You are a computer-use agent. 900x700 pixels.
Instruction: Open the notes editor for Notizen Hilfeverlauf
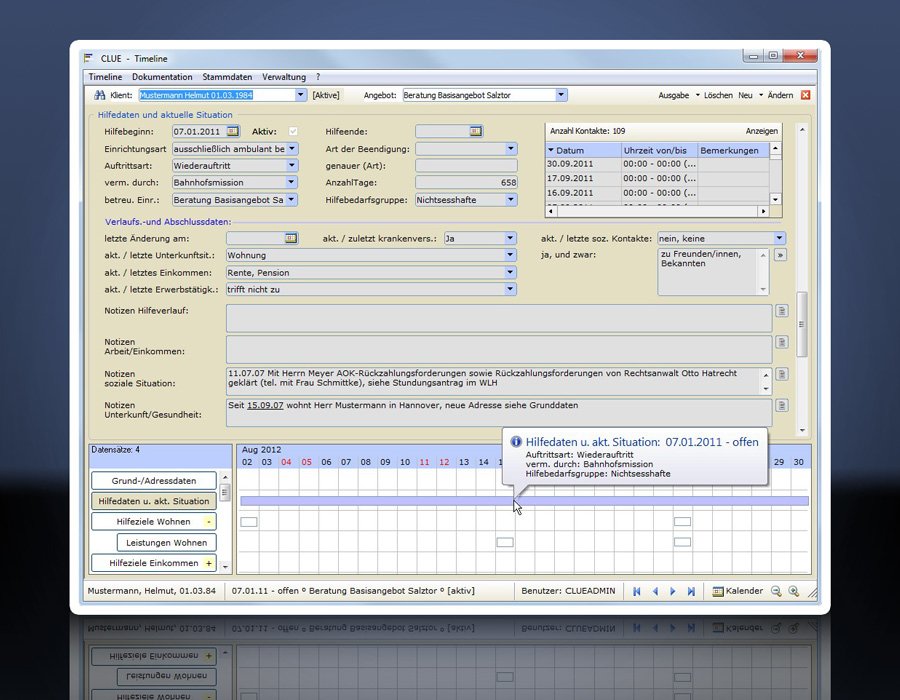coord(782,311)
